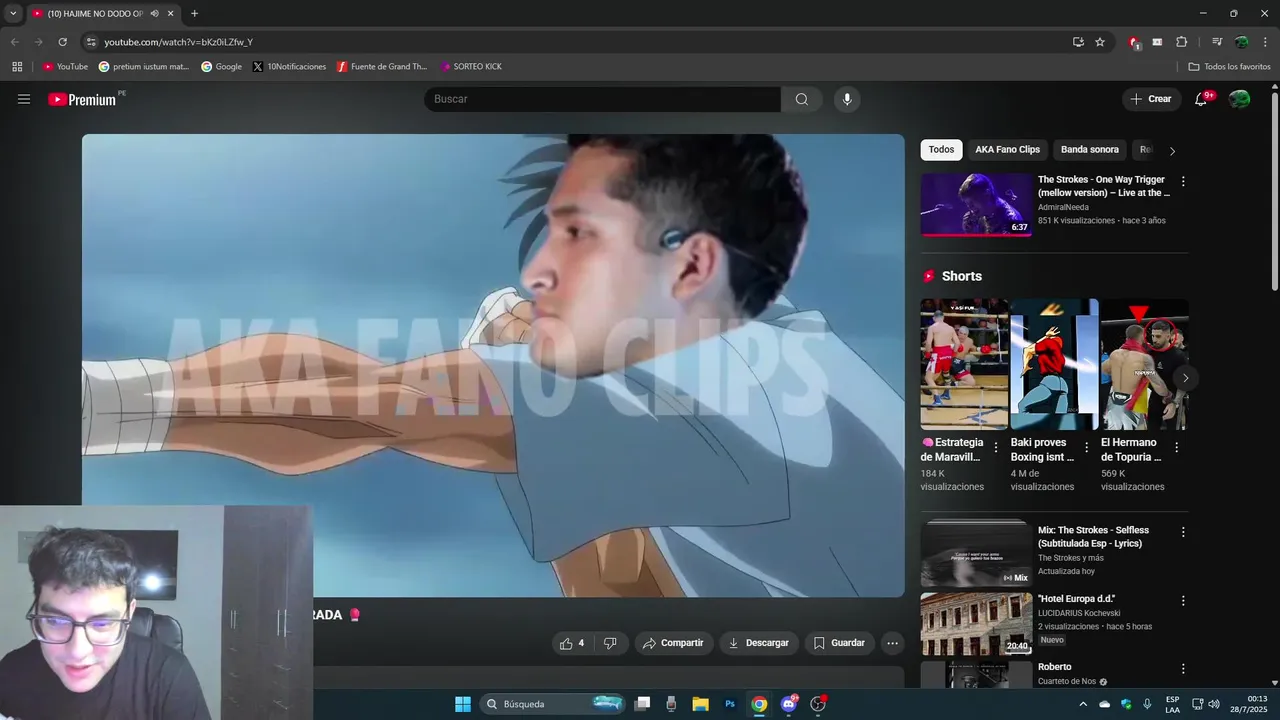
Task: Open YouTube notifications bell
Action: [1202, 99]
